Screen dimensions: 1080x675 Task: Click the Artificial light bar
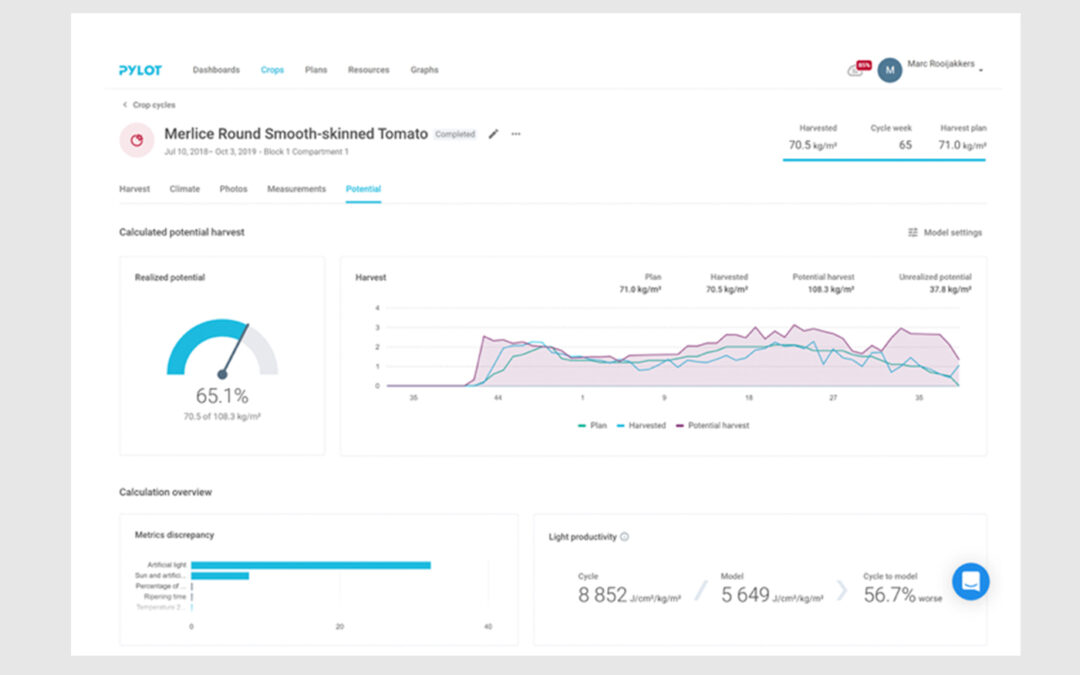[x=311, y=565]
